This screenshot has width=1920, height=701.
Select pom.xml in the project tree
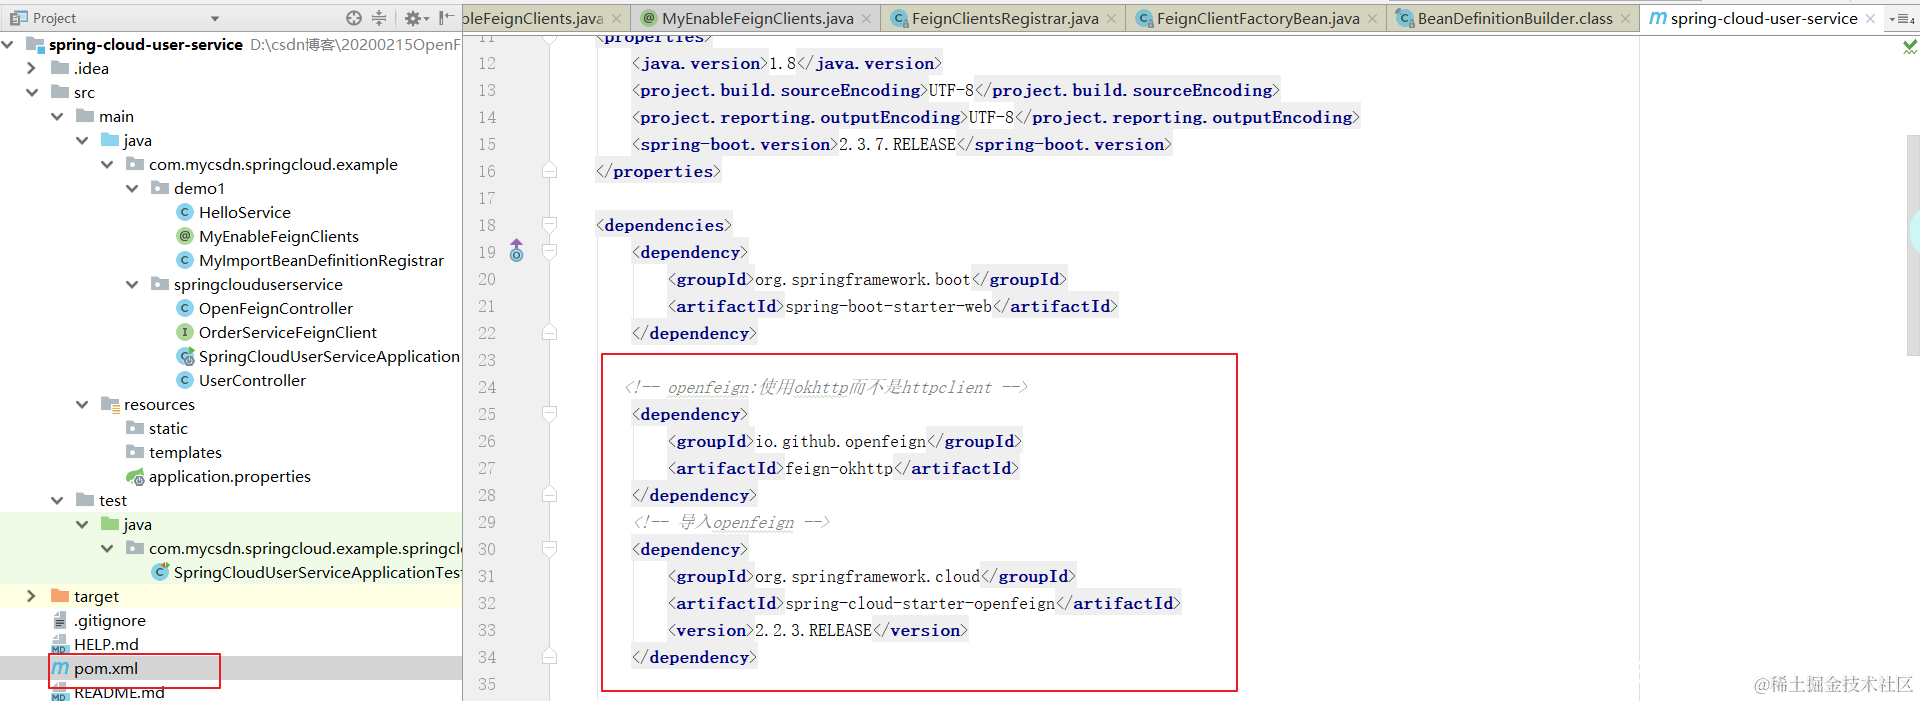105,668
